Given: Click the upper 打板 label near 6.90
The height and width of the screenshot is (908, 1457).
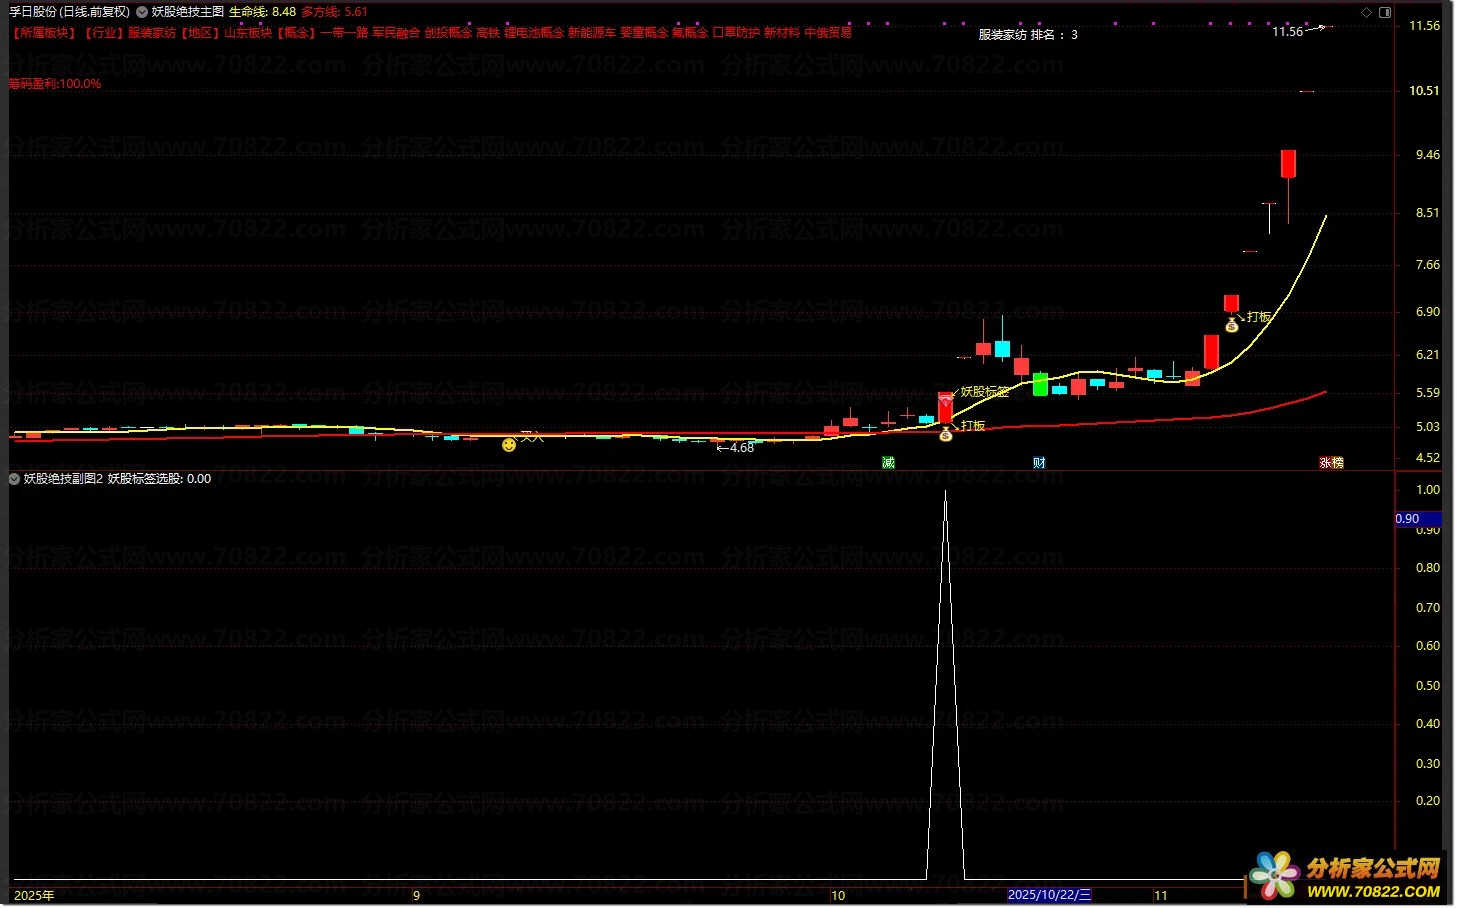Looking at the screenshot, I should tap(1259, 317).
